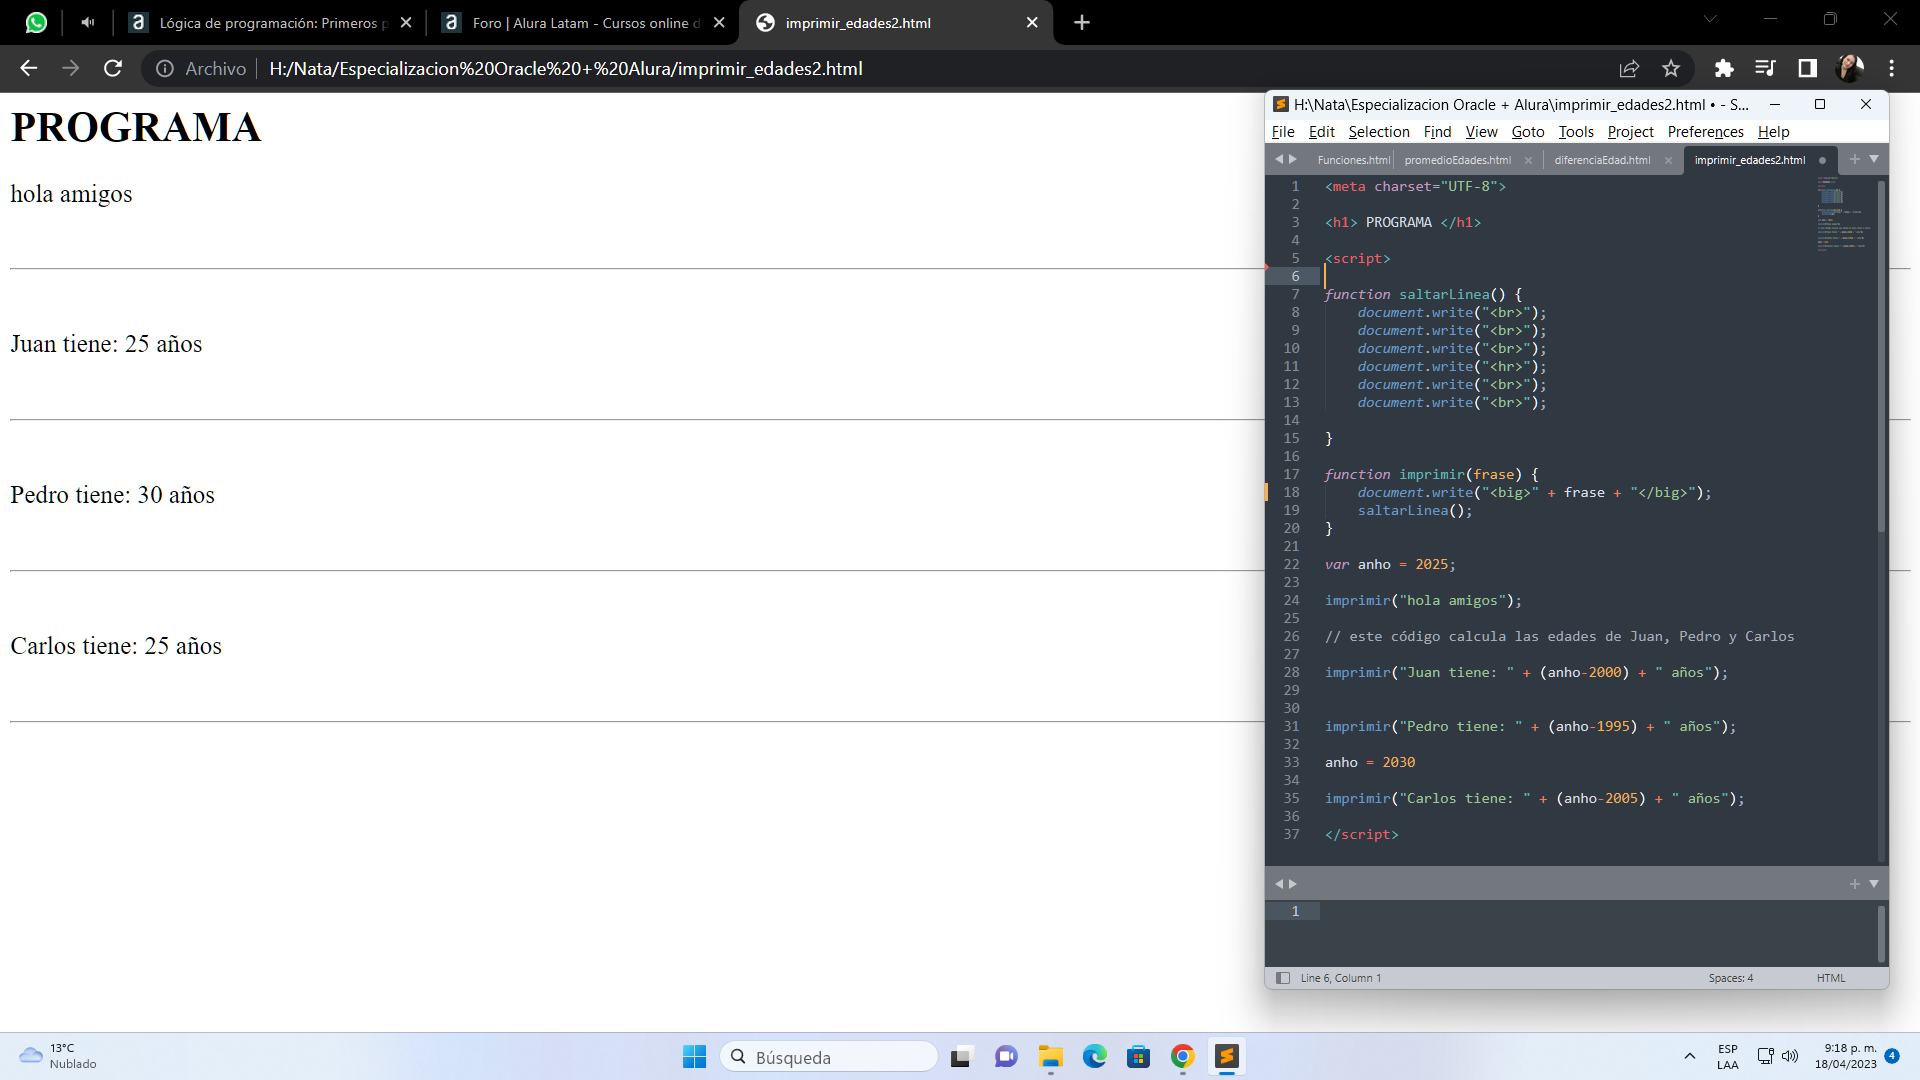Open the clock and date in system tray

[1846, 1057]
